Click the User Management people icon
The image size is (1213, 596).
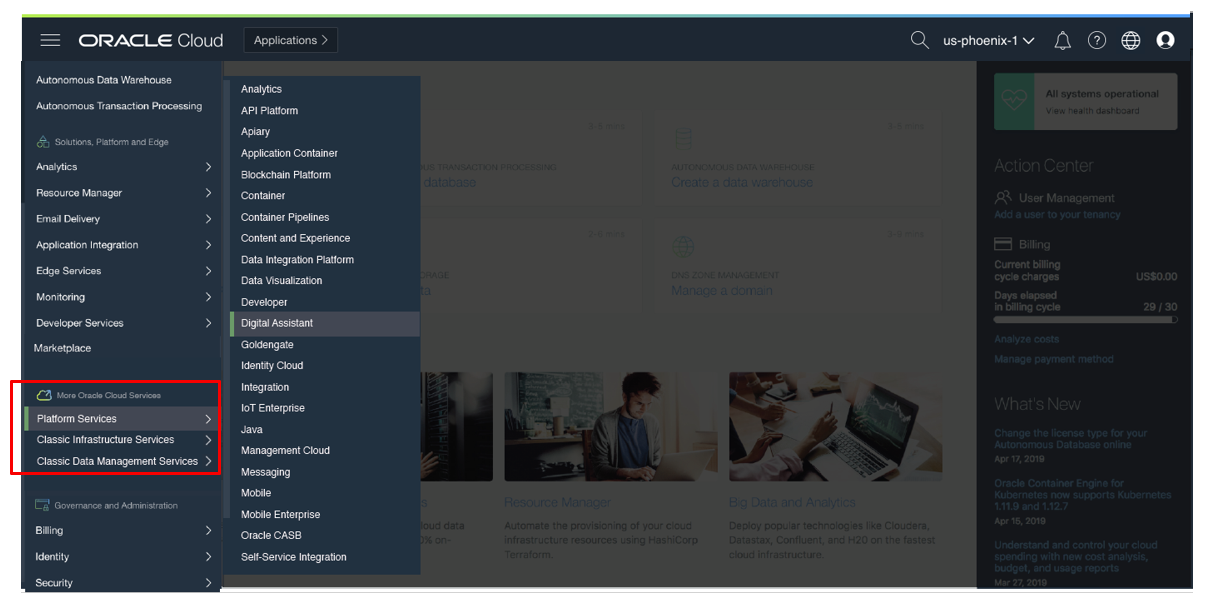click(x=1004, y=198)
